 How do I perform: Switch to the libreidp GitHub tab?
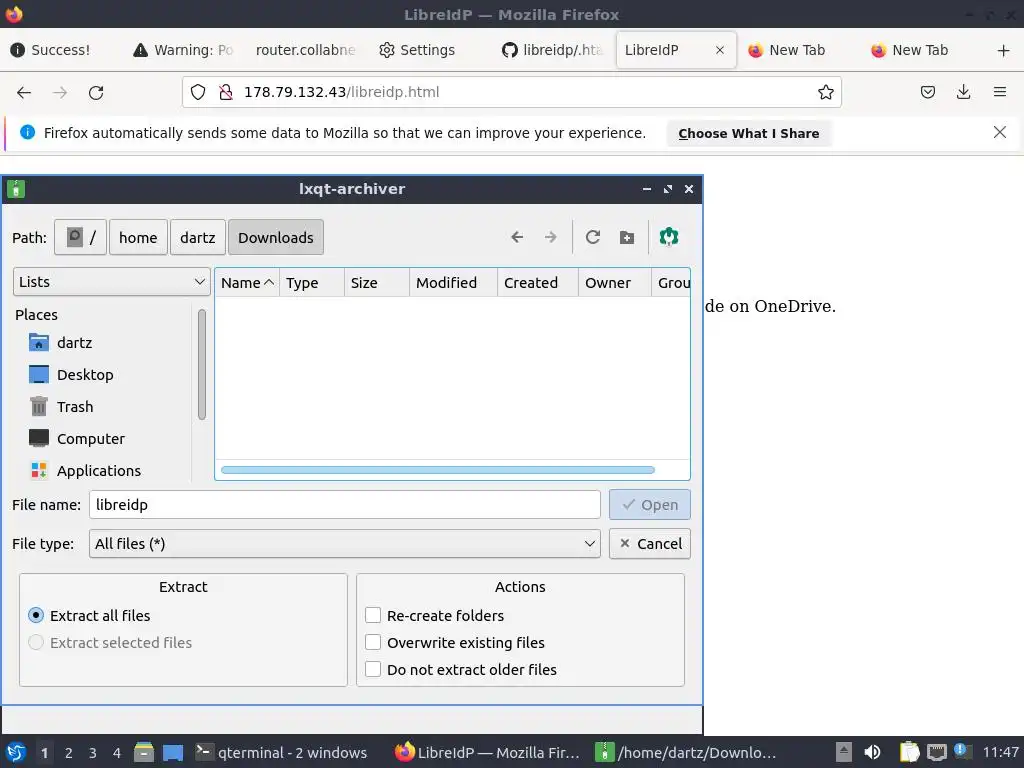point(552,50)
